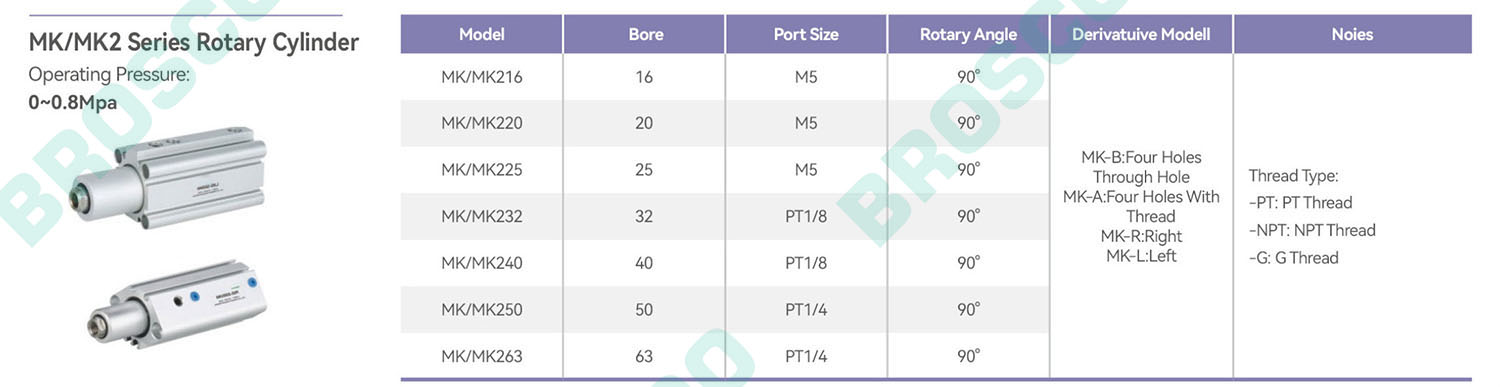This screenshot has width=1500, height=387.
Task: Select the Model column header
Action: click(482, 34)
